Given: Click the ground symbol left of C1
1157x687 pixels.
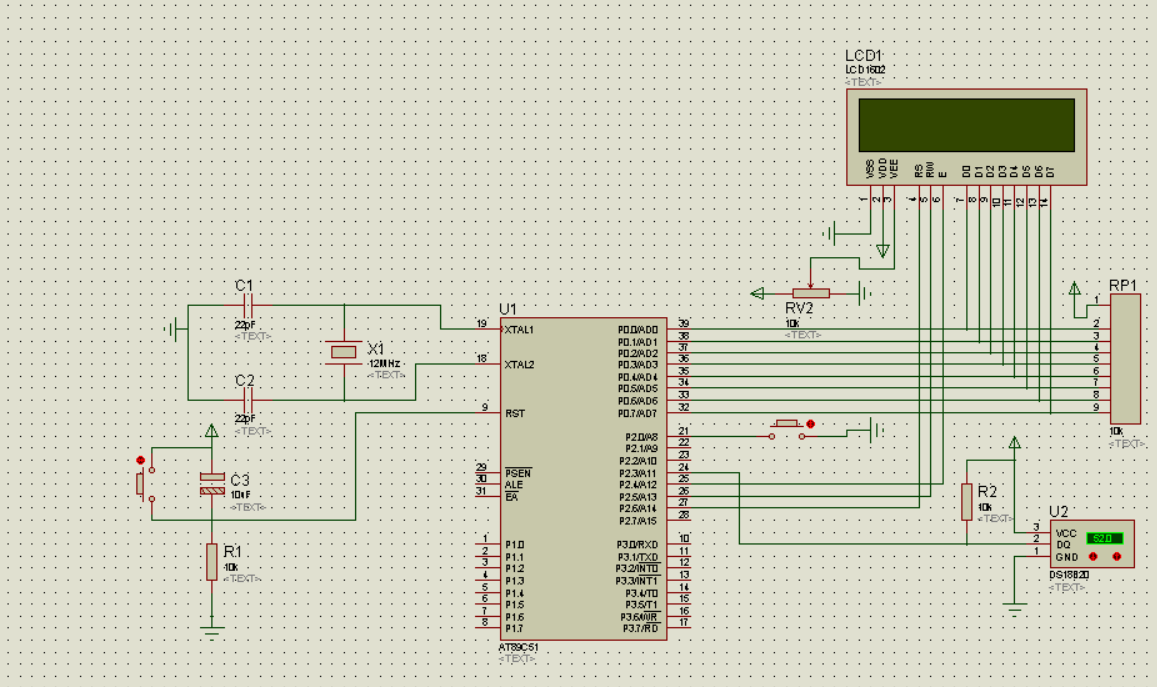Looking at the screenshot, I should (172, 329).
